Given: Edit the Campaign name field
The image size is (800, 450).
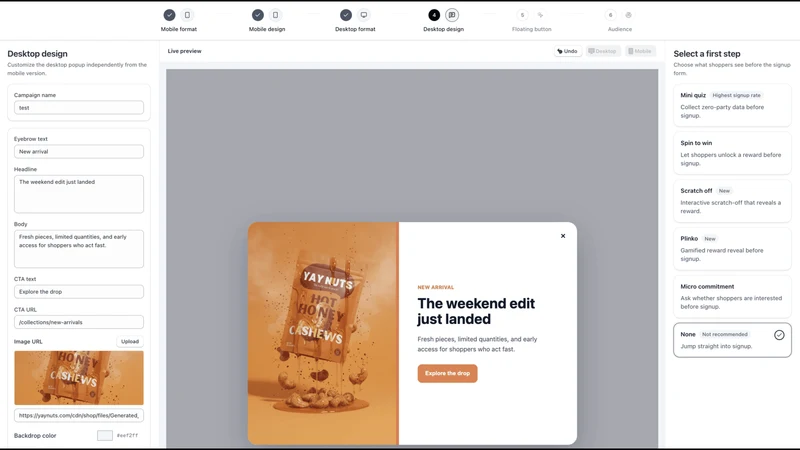Looking at the screenshot, I should pyautogui.click(x=79, y=108).
